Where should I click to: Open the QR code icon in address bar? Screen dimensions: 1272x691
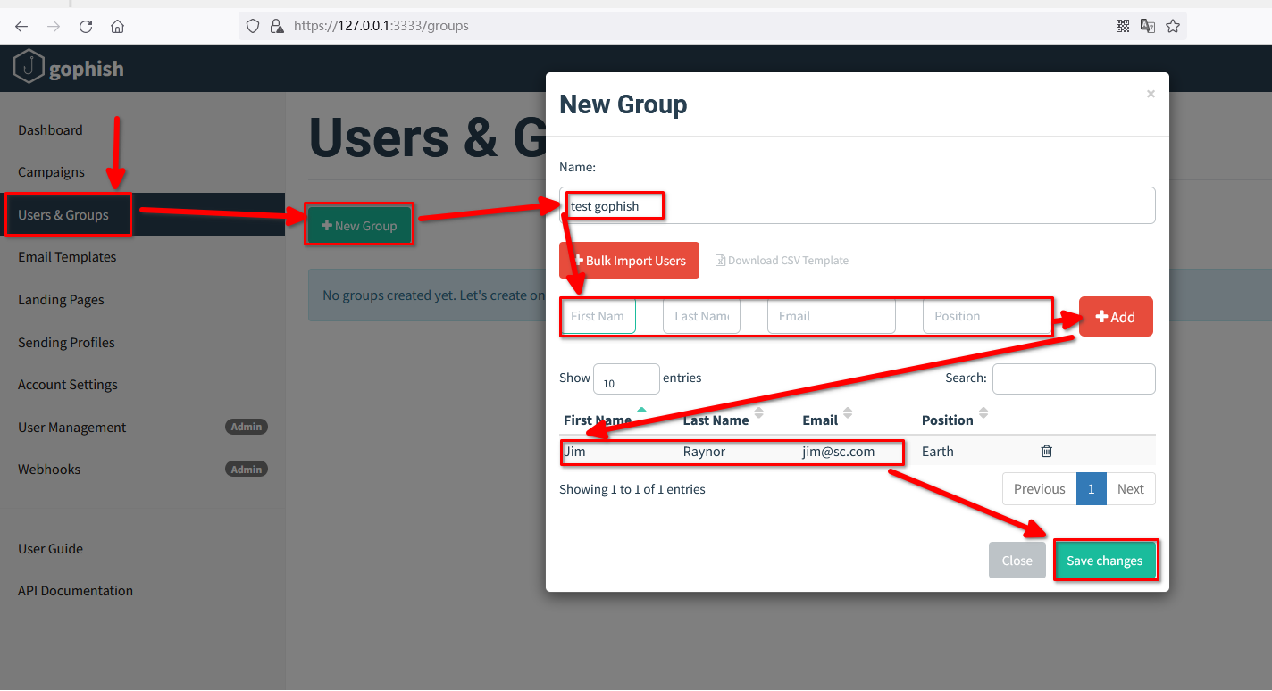pyautogui.click(x=1123, y=26)
